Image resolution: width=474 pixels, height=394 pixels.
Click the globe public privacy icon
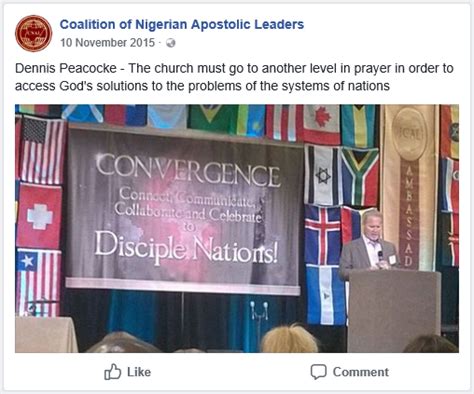pos(171,43)
